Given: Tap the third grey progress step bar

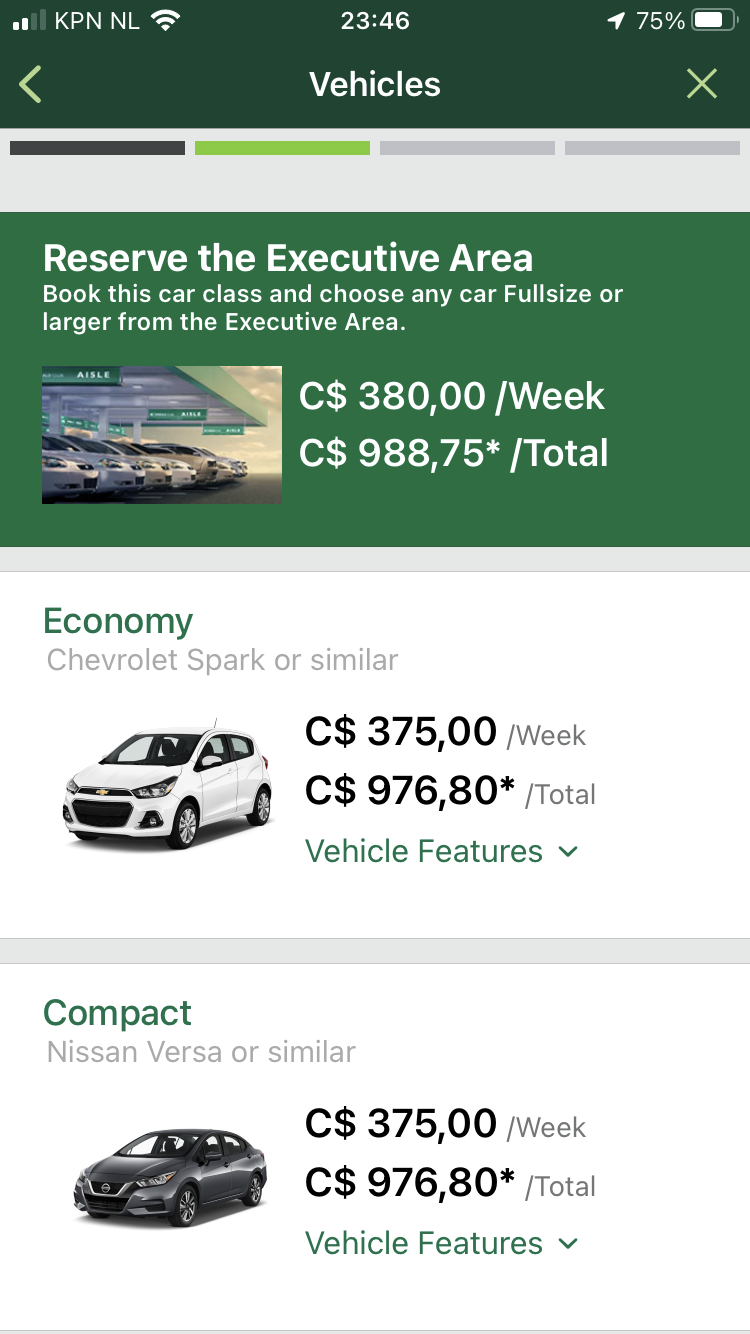Looking at the screenshot, I should coord(467,148).
